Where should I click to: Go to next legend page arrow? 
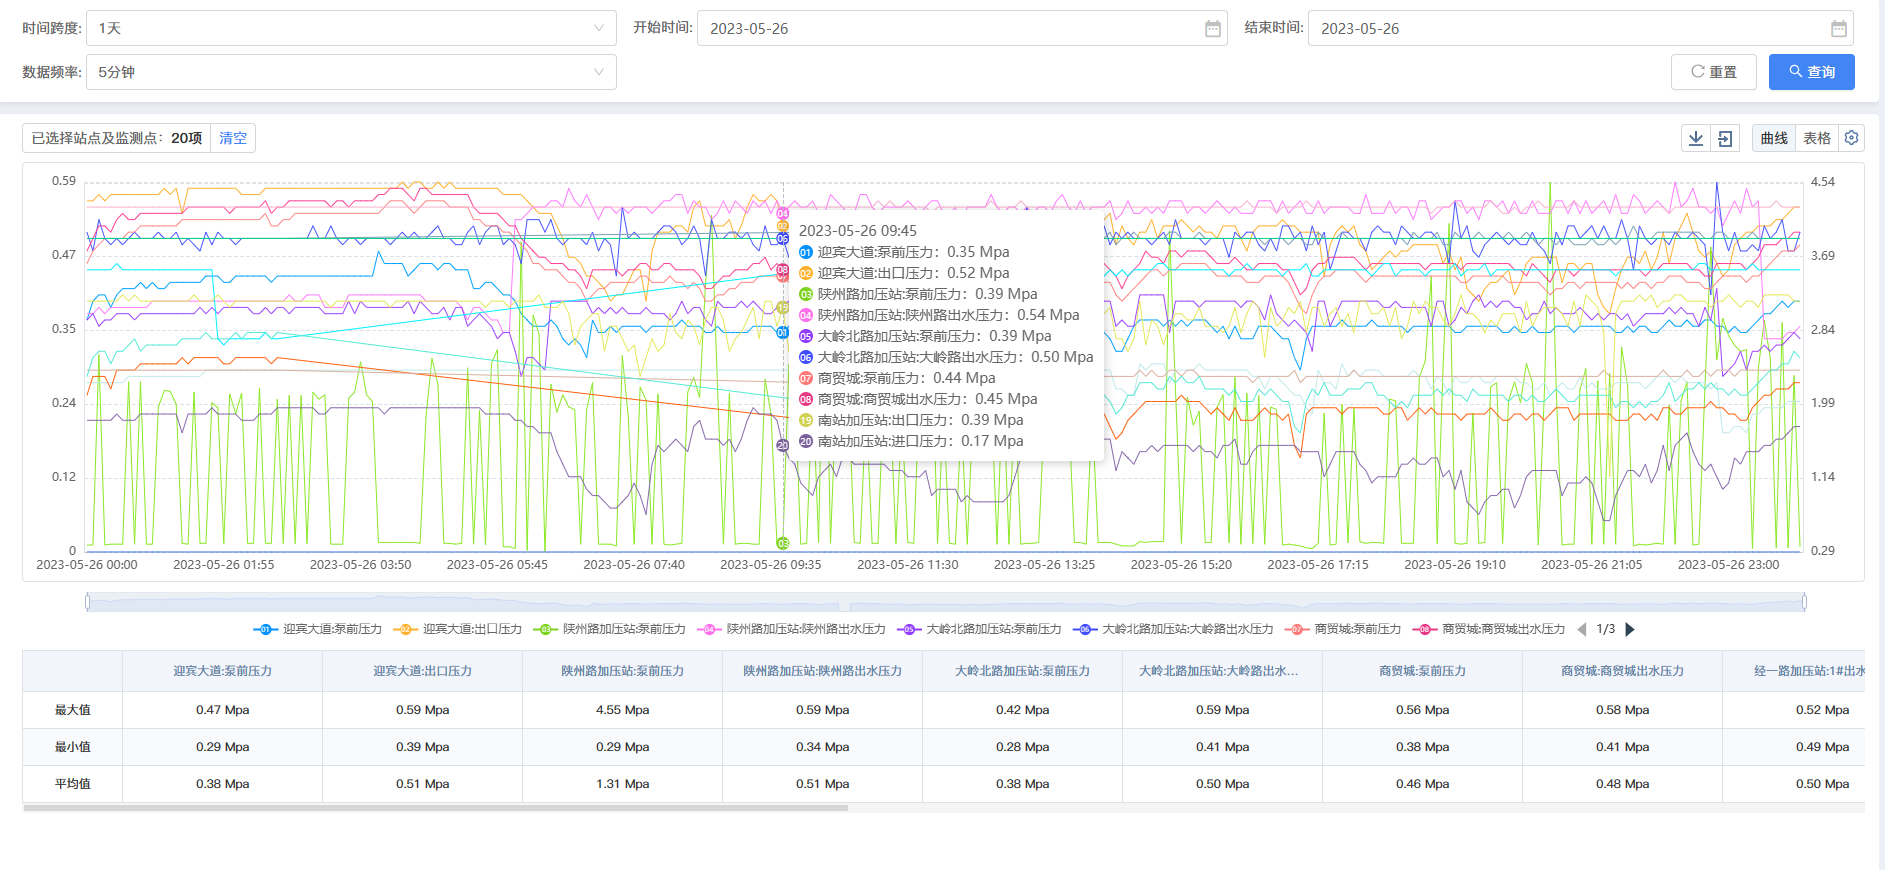click(x=1630, y=629)
